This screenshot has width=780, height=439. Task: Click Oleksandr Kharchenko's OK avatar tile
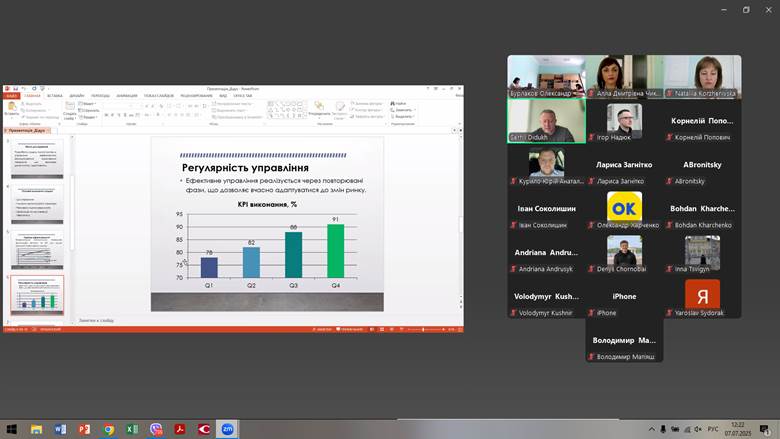[x=624, y=208]
